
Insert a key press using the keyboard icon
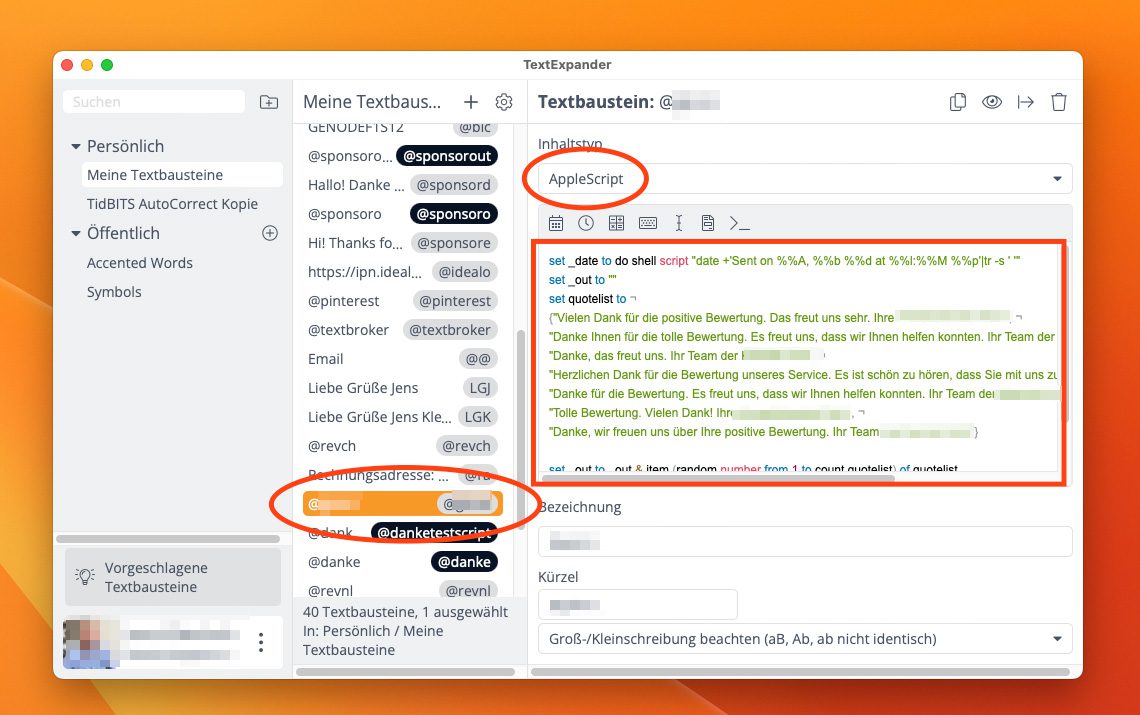click(x=648, y=223)
